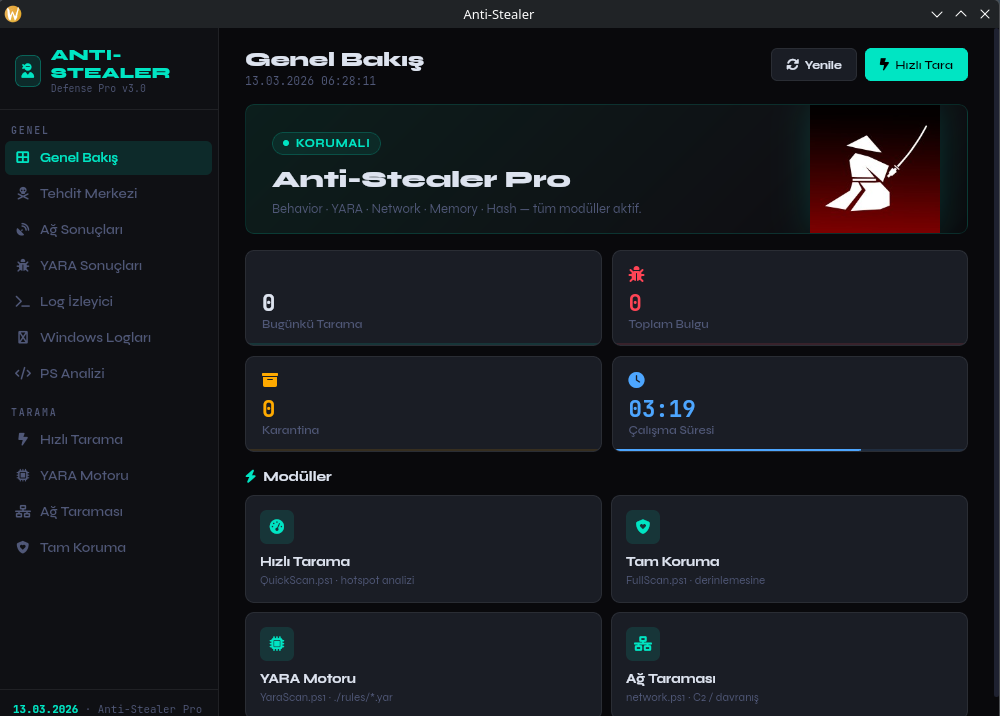Select the Tehdit Merkezi shield icon
Viewport: 1000px width, 716px height.
[22, 193]
